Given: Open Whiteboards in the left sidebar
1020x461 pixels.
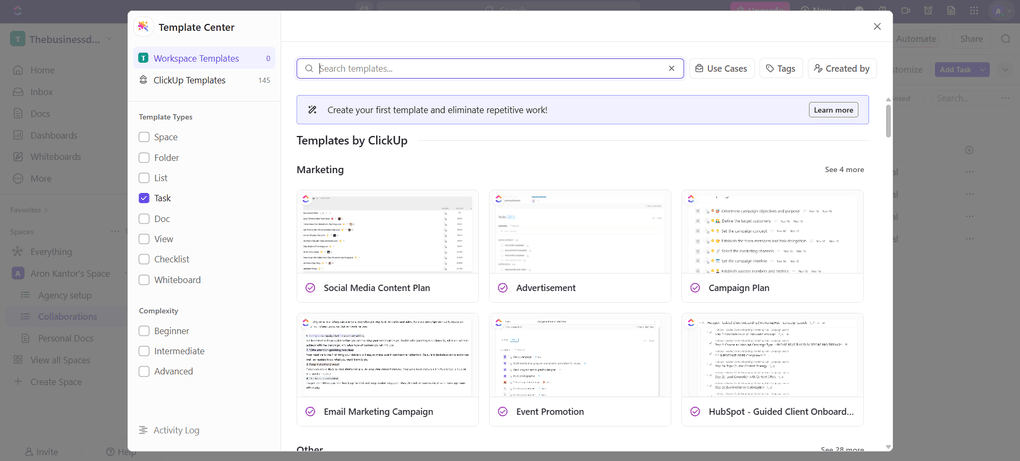Looking at the screenshot, I should (x=55, y=157).
